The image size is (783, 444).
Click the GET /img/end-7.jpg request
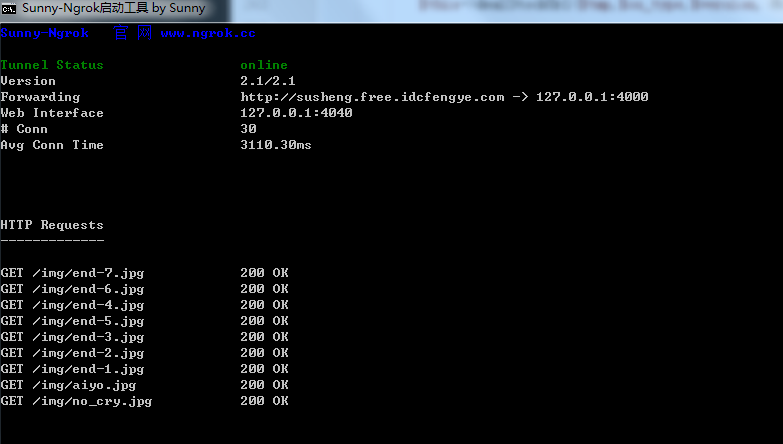tap(72, 273)
